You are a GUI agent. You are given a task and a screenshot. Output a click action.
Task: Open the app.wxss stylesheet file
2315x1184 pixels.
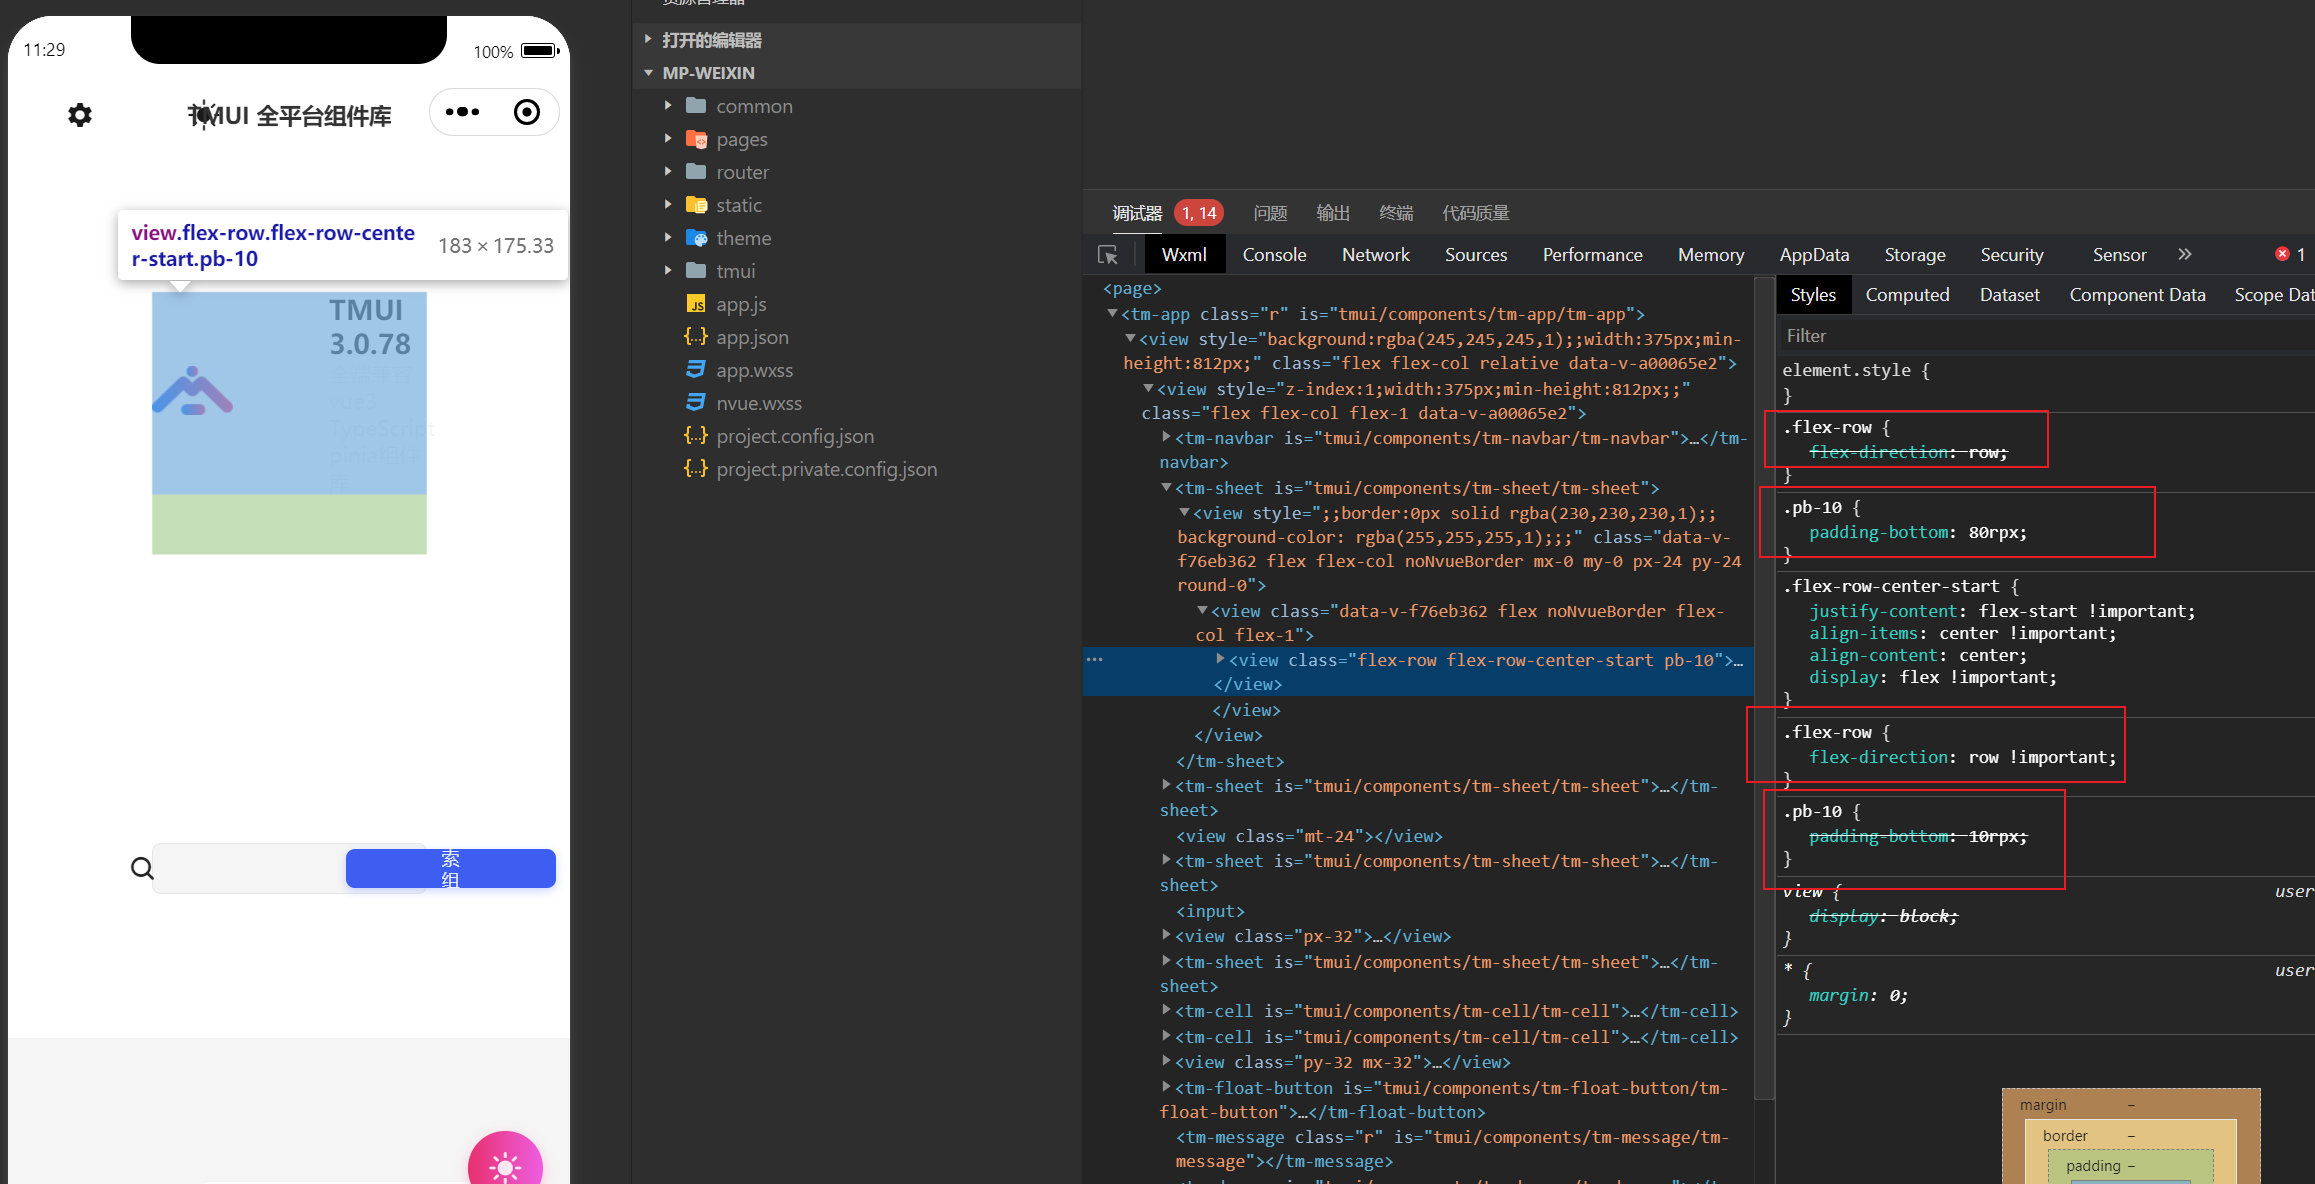click(x=754, y=370)
